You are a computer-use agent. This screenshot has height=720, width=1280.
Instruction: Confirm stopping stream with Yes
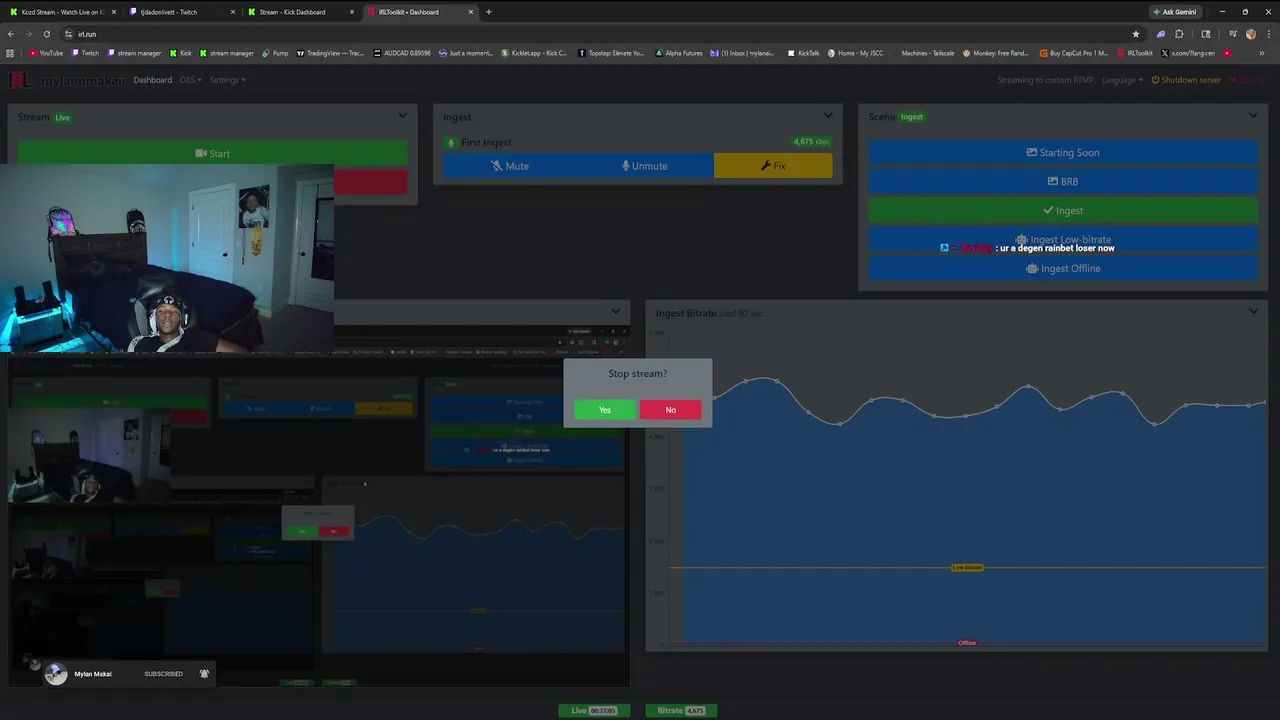pos(604,410)
